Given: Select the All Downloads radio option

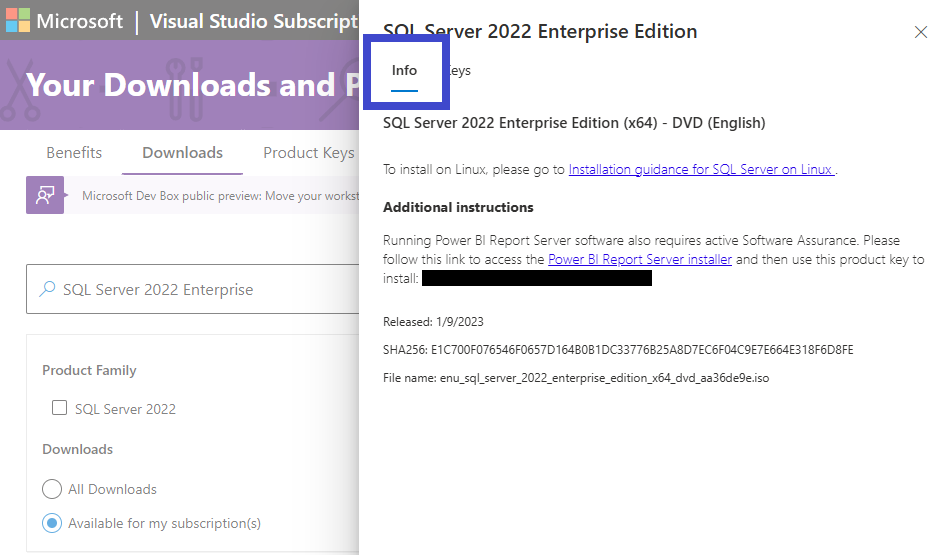Looking at the screenshot, I should 52,489.
